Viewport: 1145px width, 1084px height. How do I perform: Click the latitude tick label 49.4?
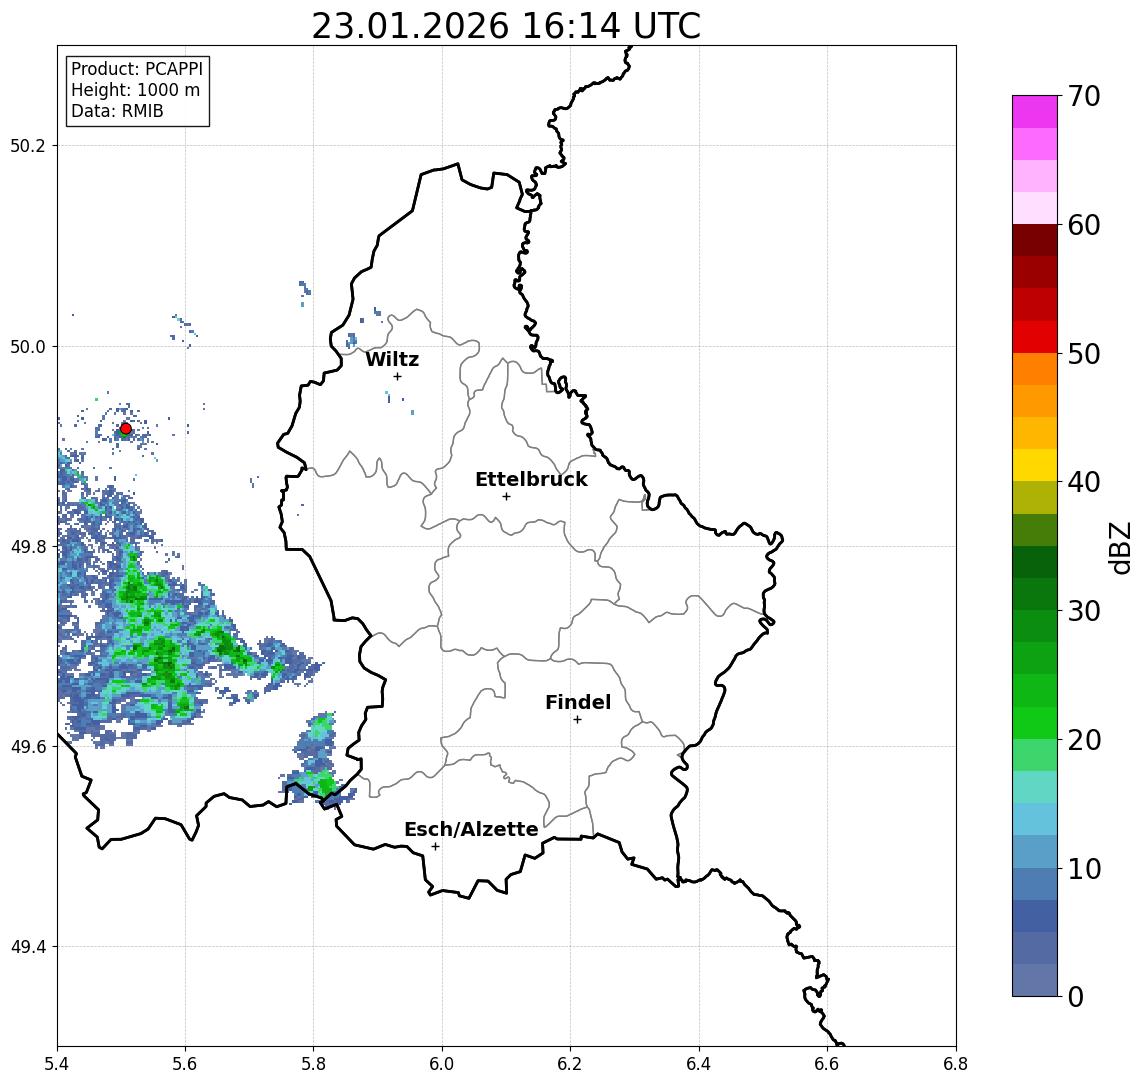pyautogui.click(x=28, y=947)
